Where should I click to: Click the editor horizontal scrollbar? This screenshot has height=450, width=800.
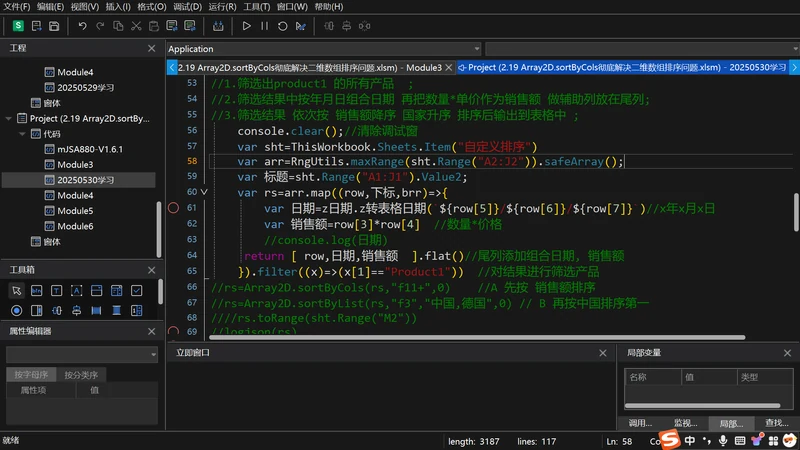tap(477, 337)
